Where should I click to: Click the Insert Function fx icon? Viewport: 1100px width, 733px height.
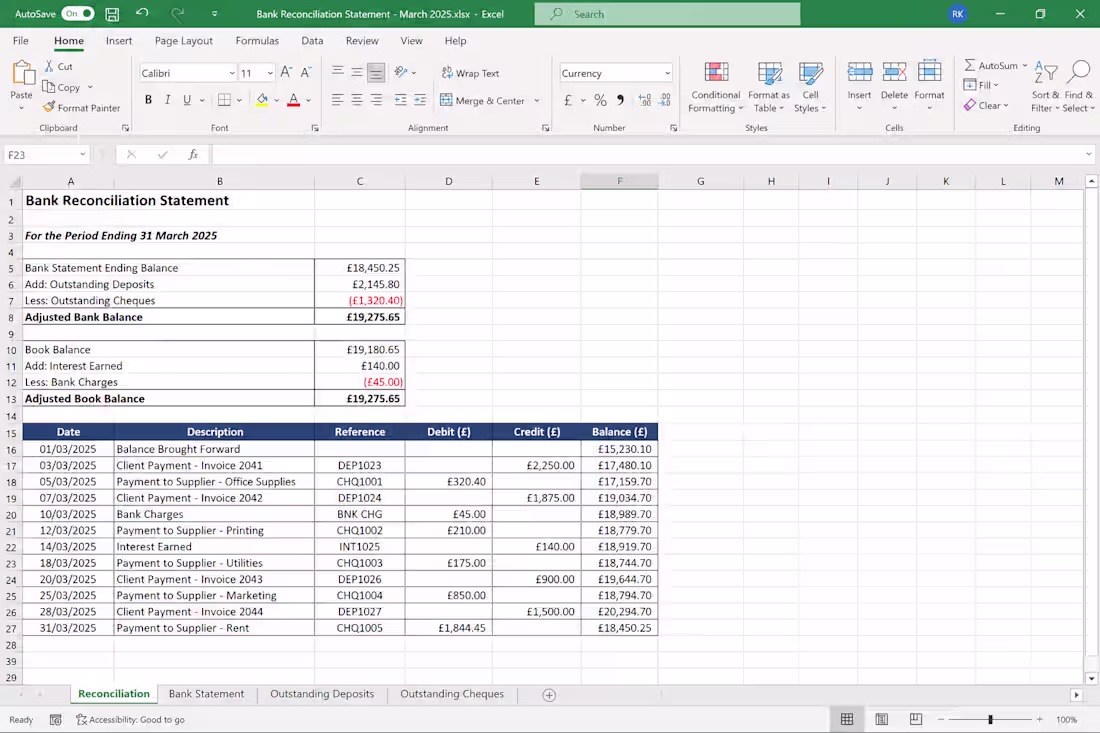[193, 154]
